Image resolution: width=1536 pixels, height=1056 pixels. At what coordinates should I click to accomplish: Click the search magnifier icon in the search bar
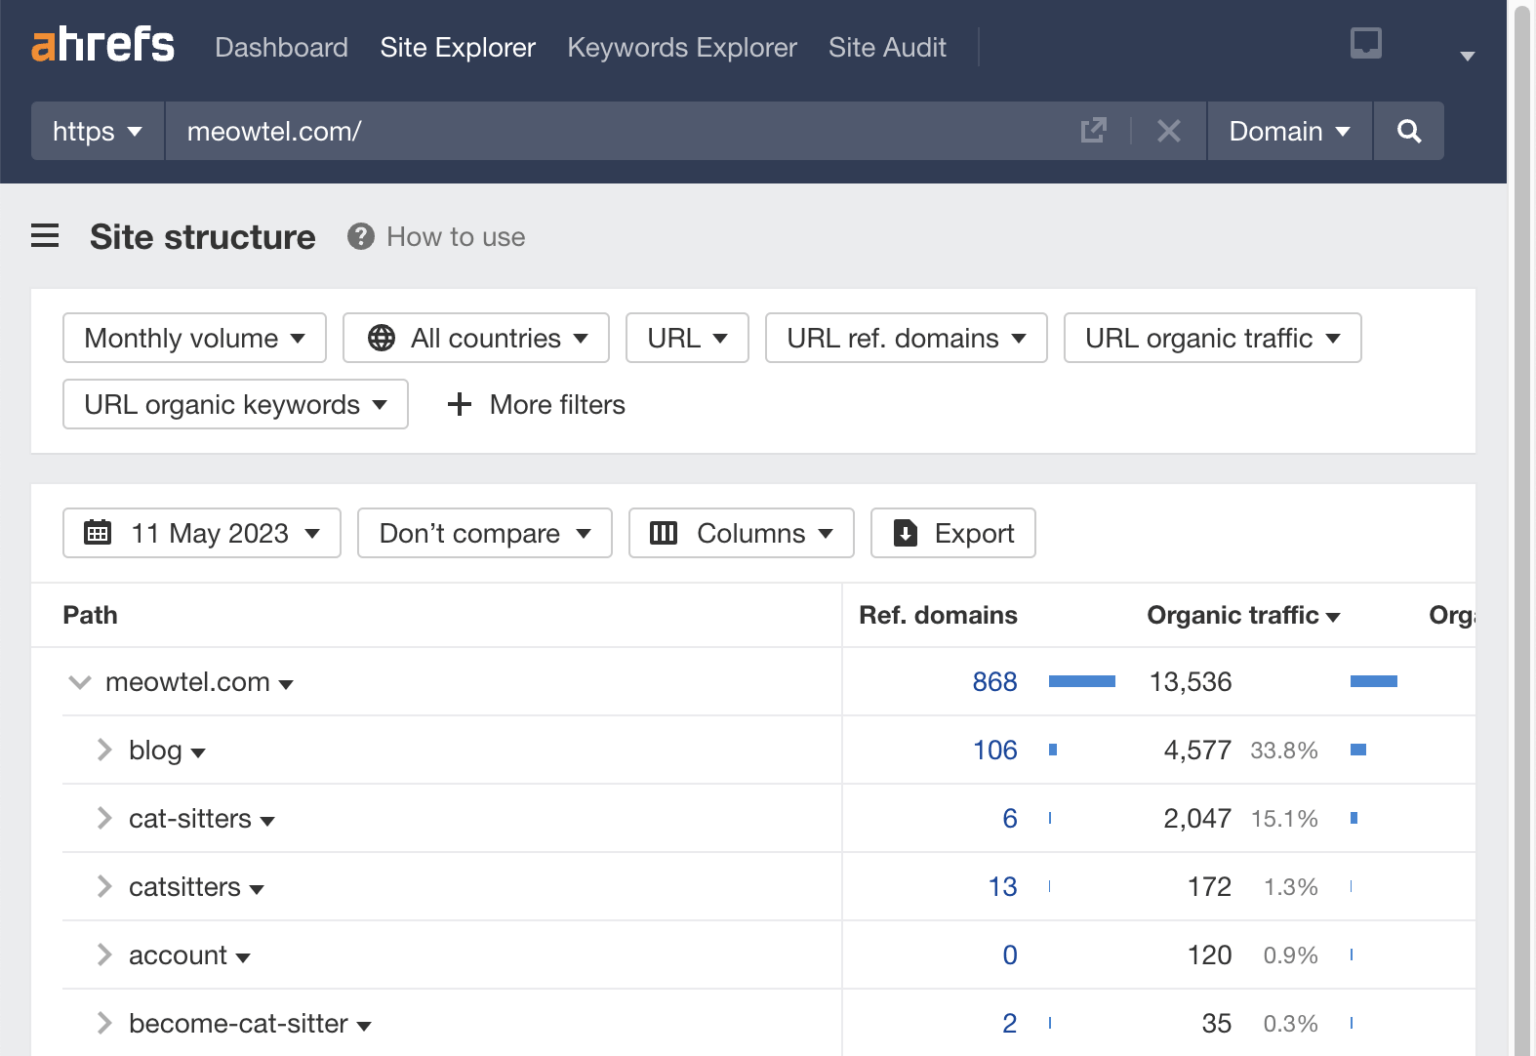tap(1409, 131)
